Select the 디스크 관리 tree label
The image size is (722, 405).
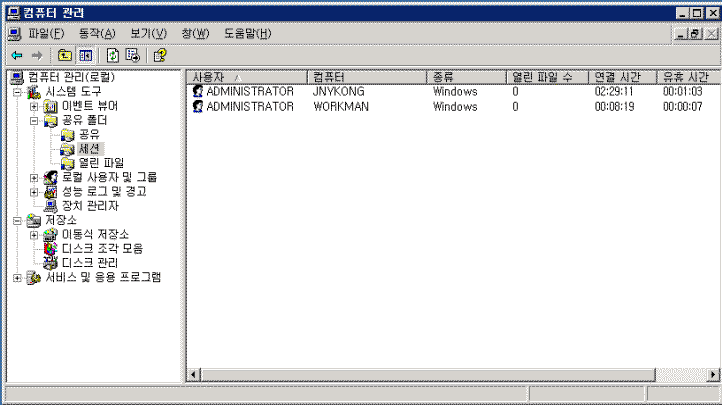pyautogui.click(x=90, y=263)
